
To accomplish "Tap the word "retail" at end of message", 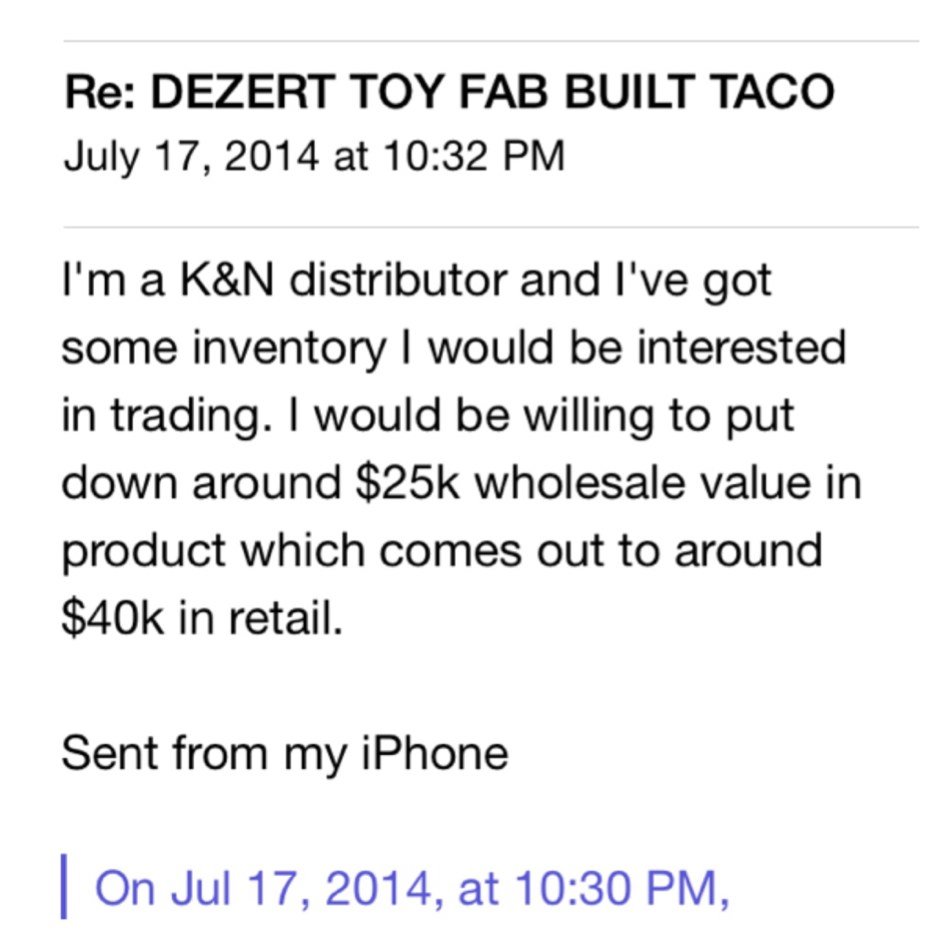I will (287, 619).
